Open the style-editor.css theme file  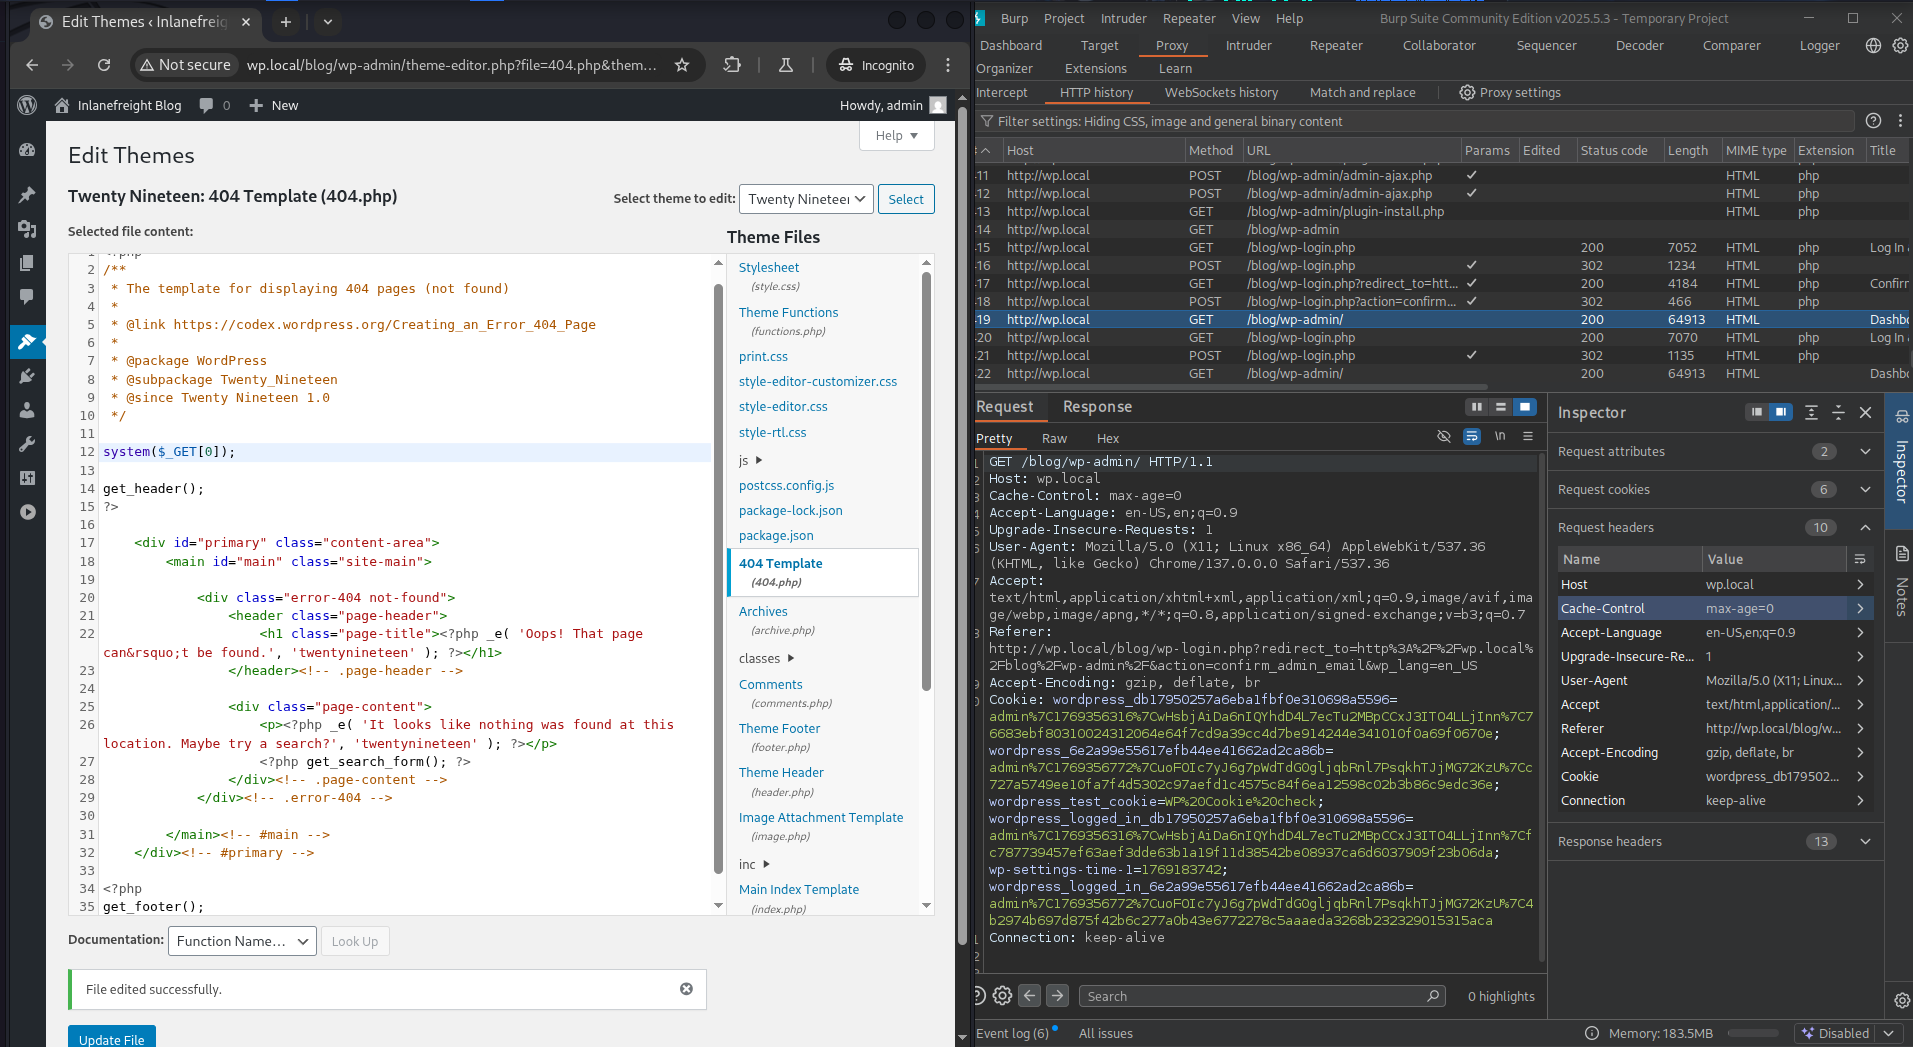(783, 406)
